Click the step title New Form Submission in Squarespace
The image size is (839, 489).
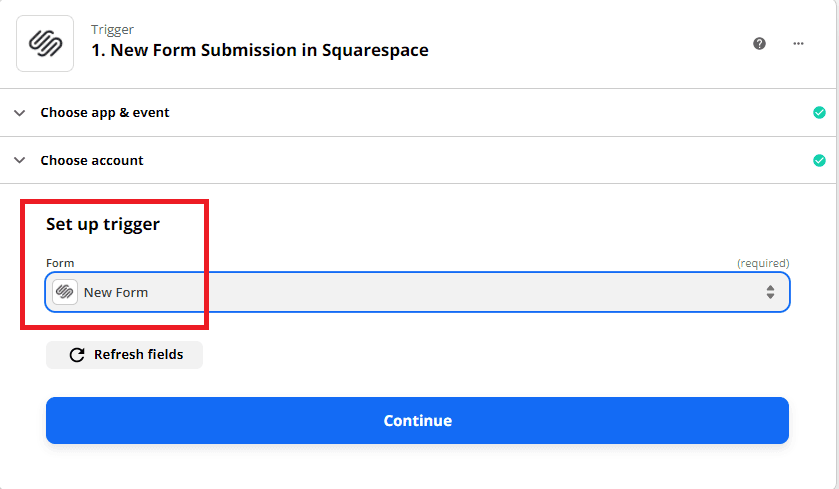(259, 50)
